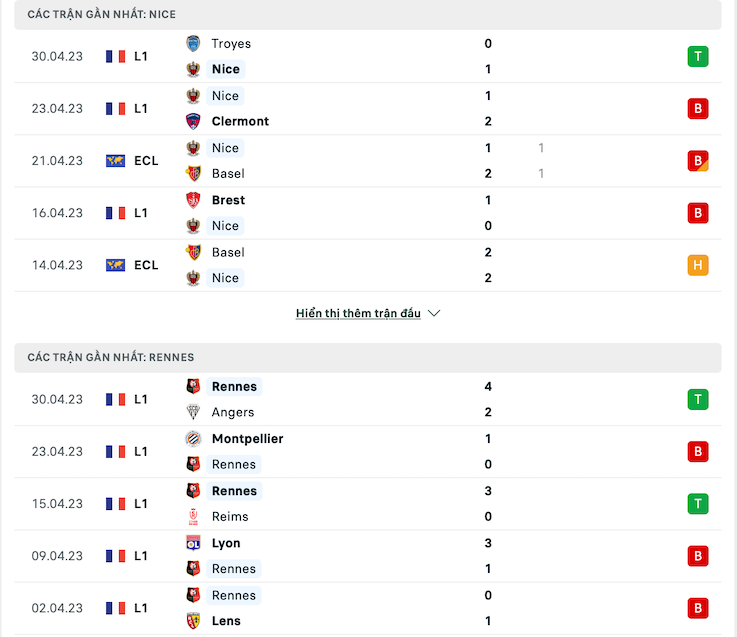Screen dimensions: 737x637
Task: Click the ECL flag icon on 21.04.23 match
Action: pyautogui.click(x=116, y=161)
